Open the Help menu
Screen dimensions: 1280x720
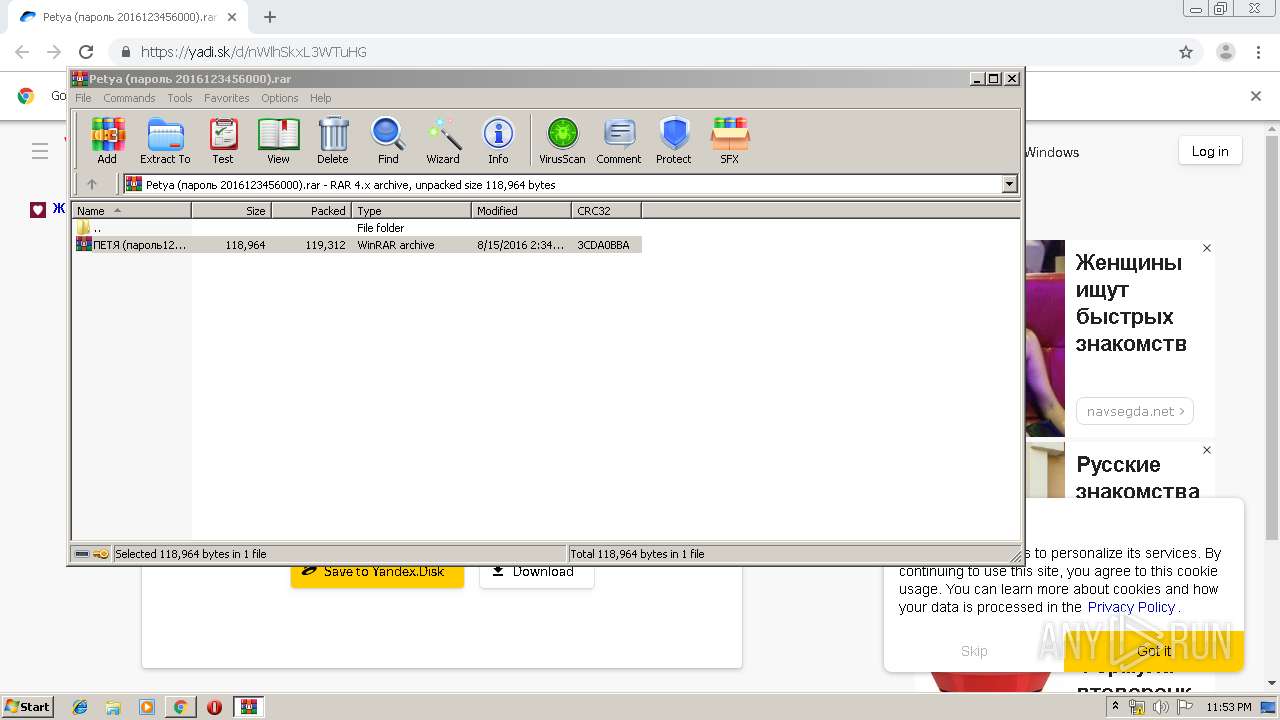point(320,98)
